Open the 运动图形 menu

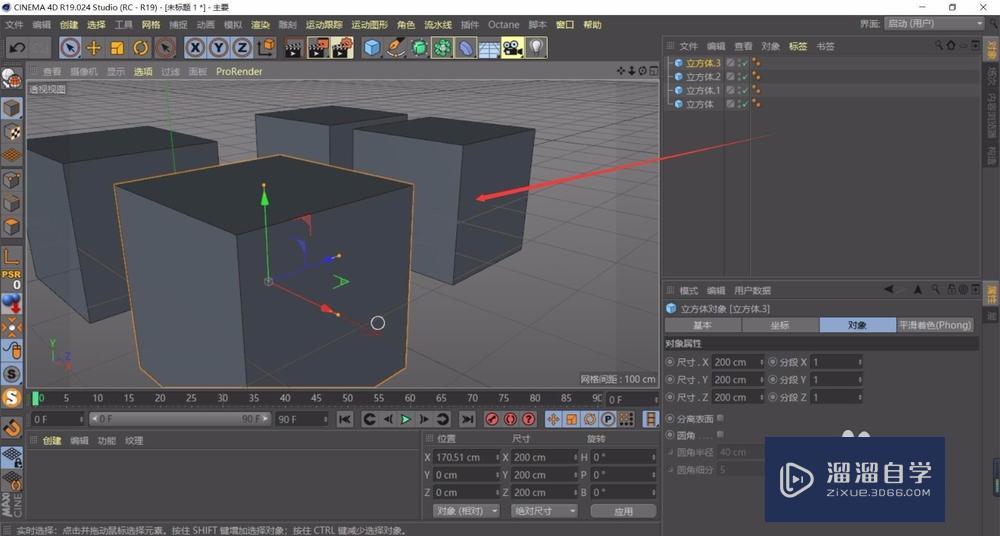pyautogui.click(x=369, y=25)
